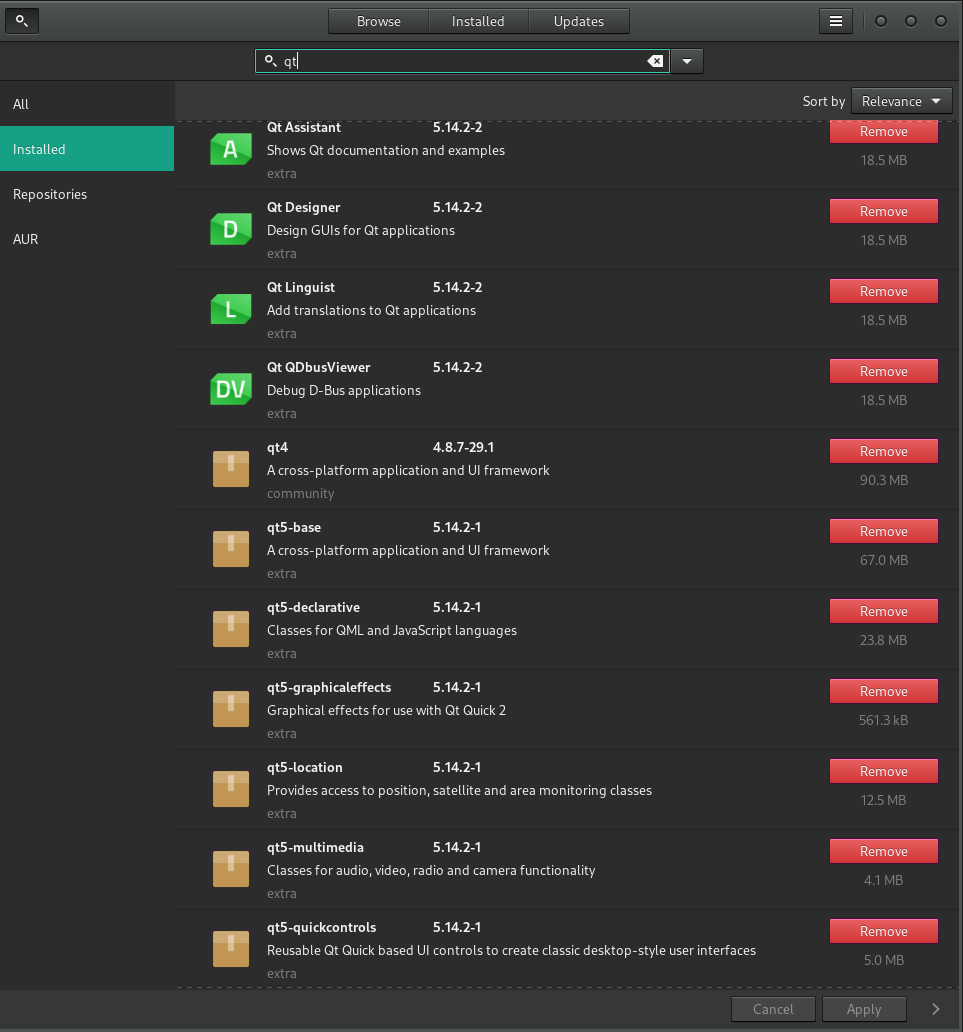Click the Qt Designer app icon

click(230, 229)
